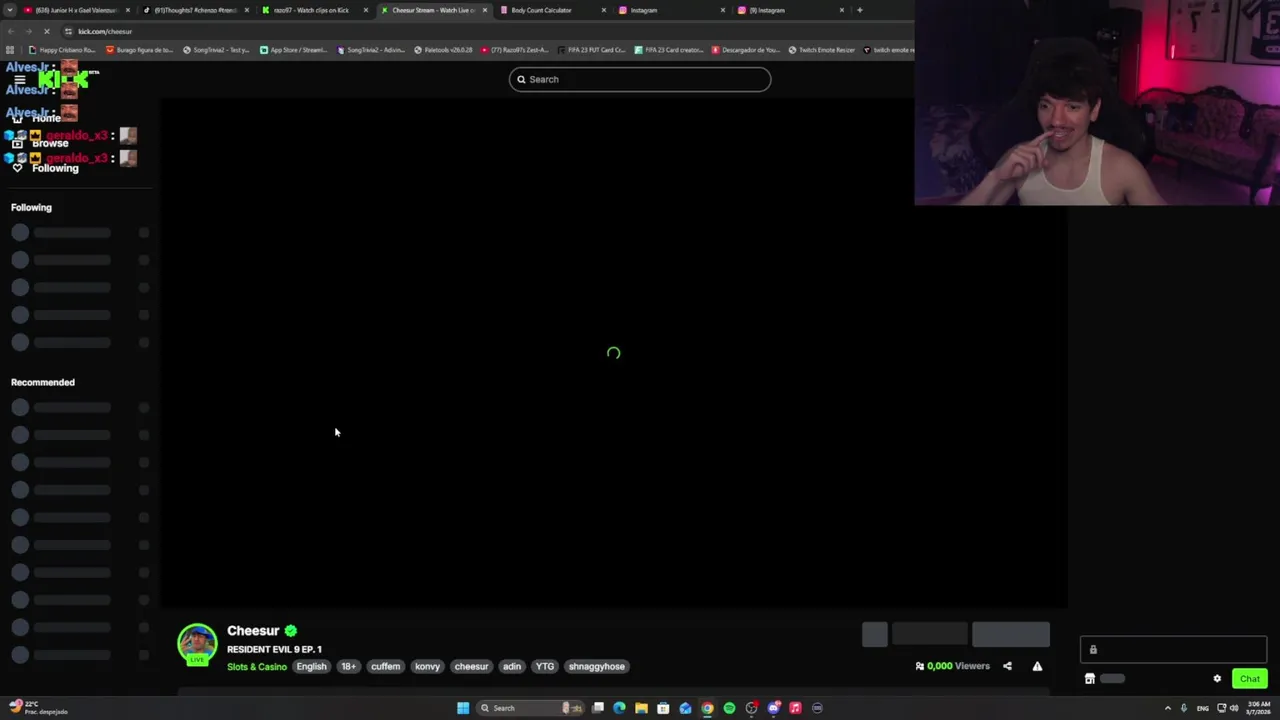The image size is (1280, 720).
Task: Open Twitch Emote Resizer bookmark
Action: pos(822,50)
